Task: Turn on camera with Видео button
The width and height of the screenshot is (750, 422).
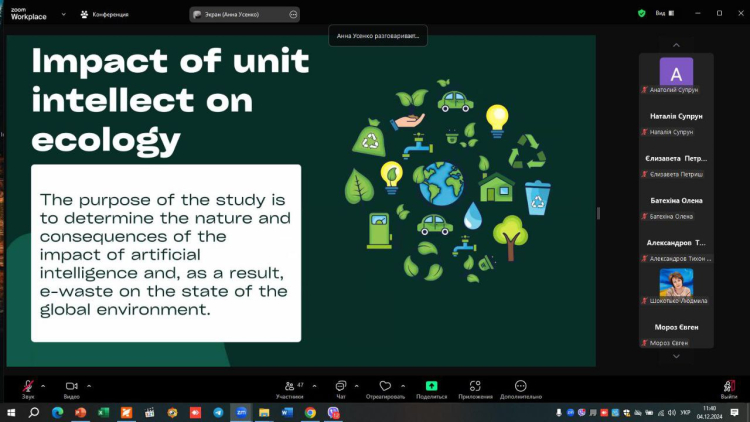Action: click(x=71, y=386)
